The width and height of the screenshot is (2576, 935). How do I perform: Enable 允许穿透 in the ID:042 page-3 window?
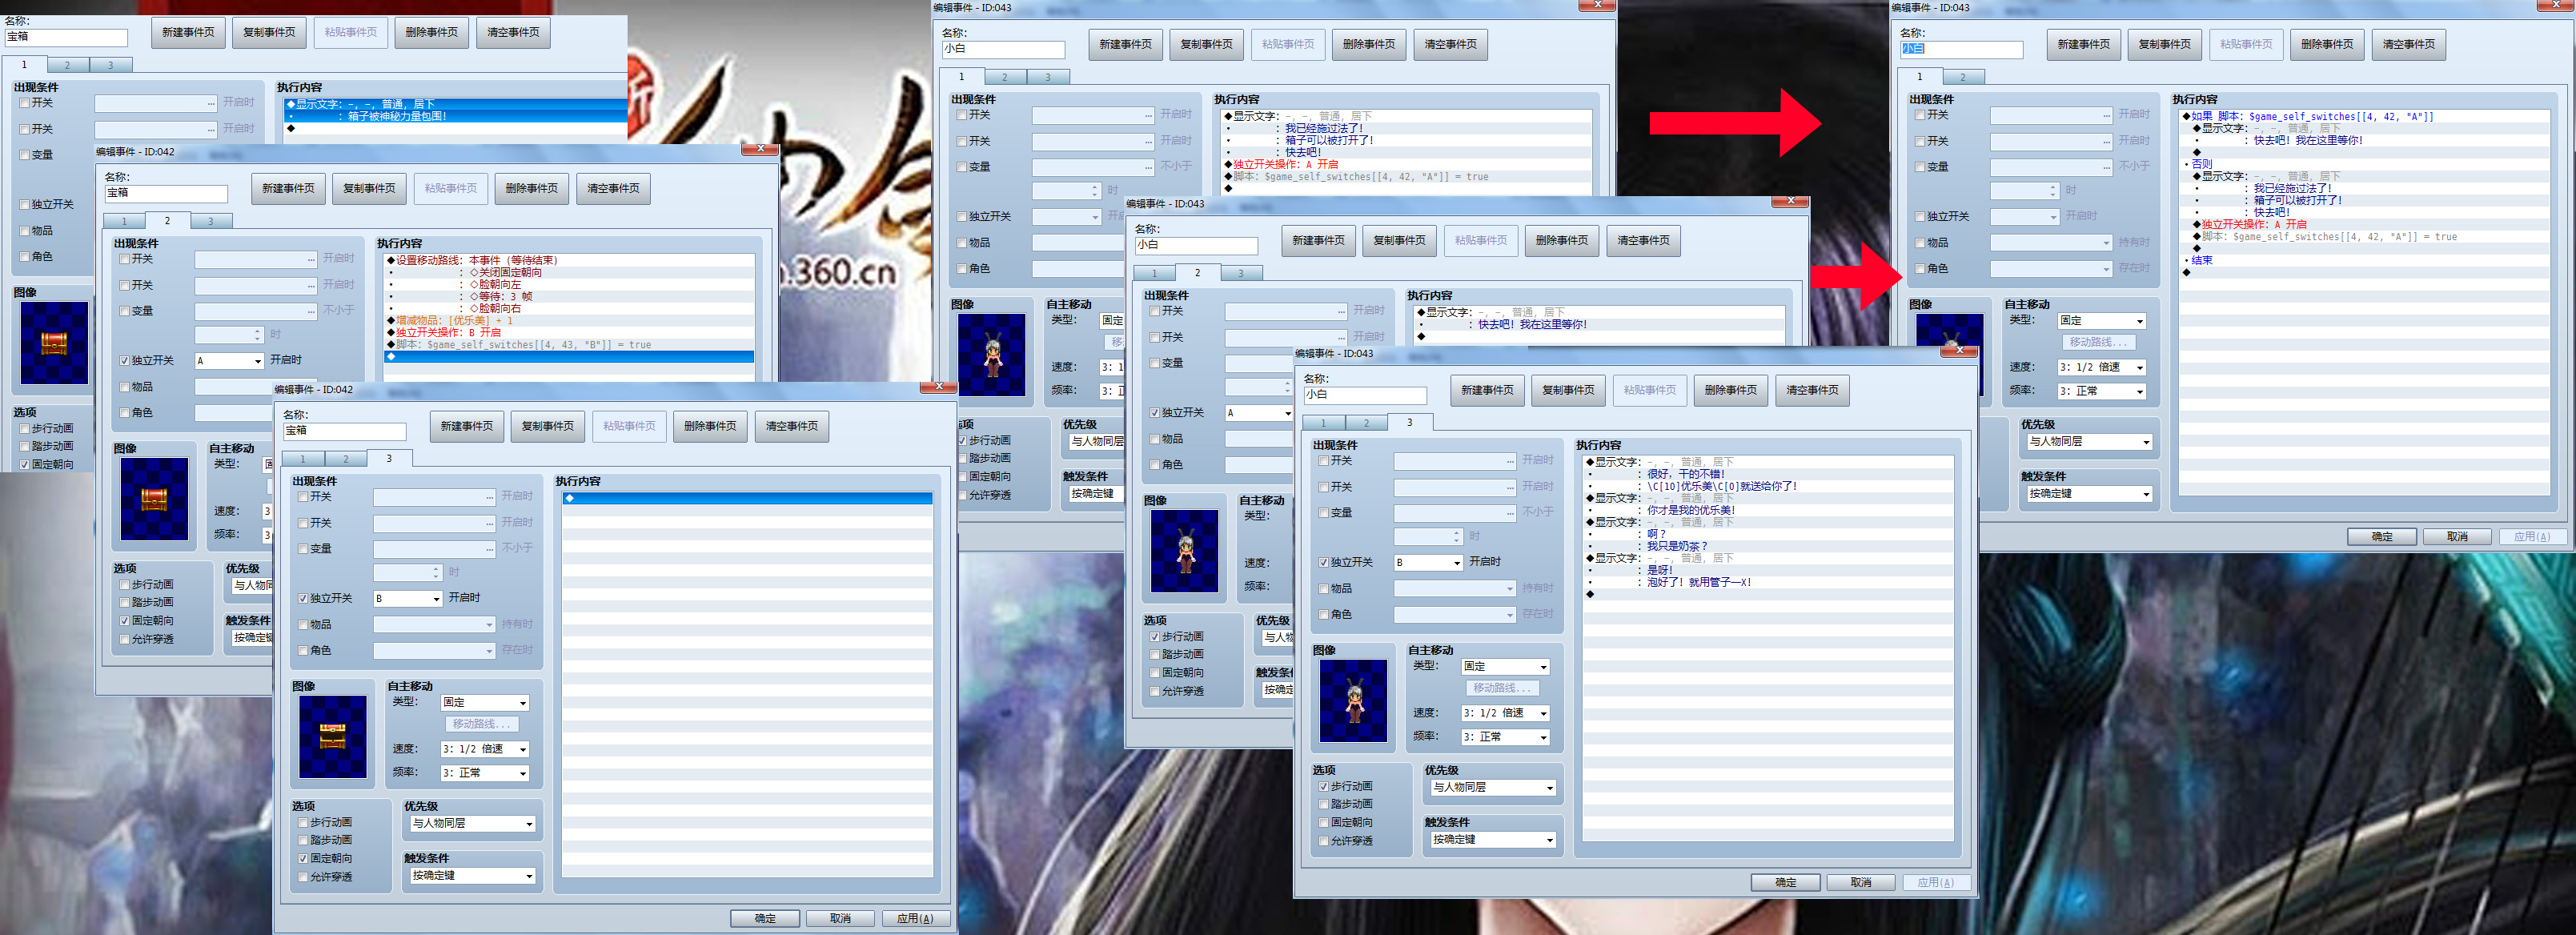(x=303, y=877)
